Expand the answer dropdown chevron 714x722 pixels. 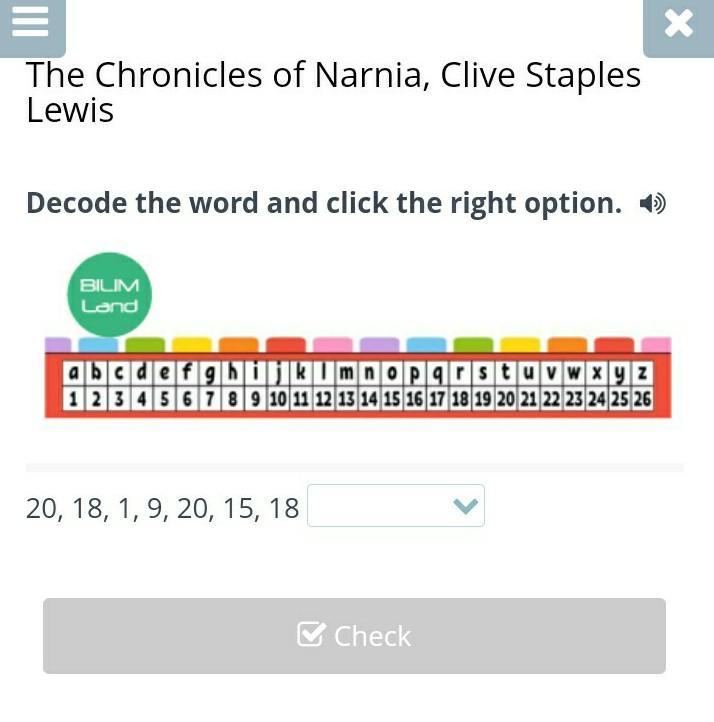pos(465,506)
